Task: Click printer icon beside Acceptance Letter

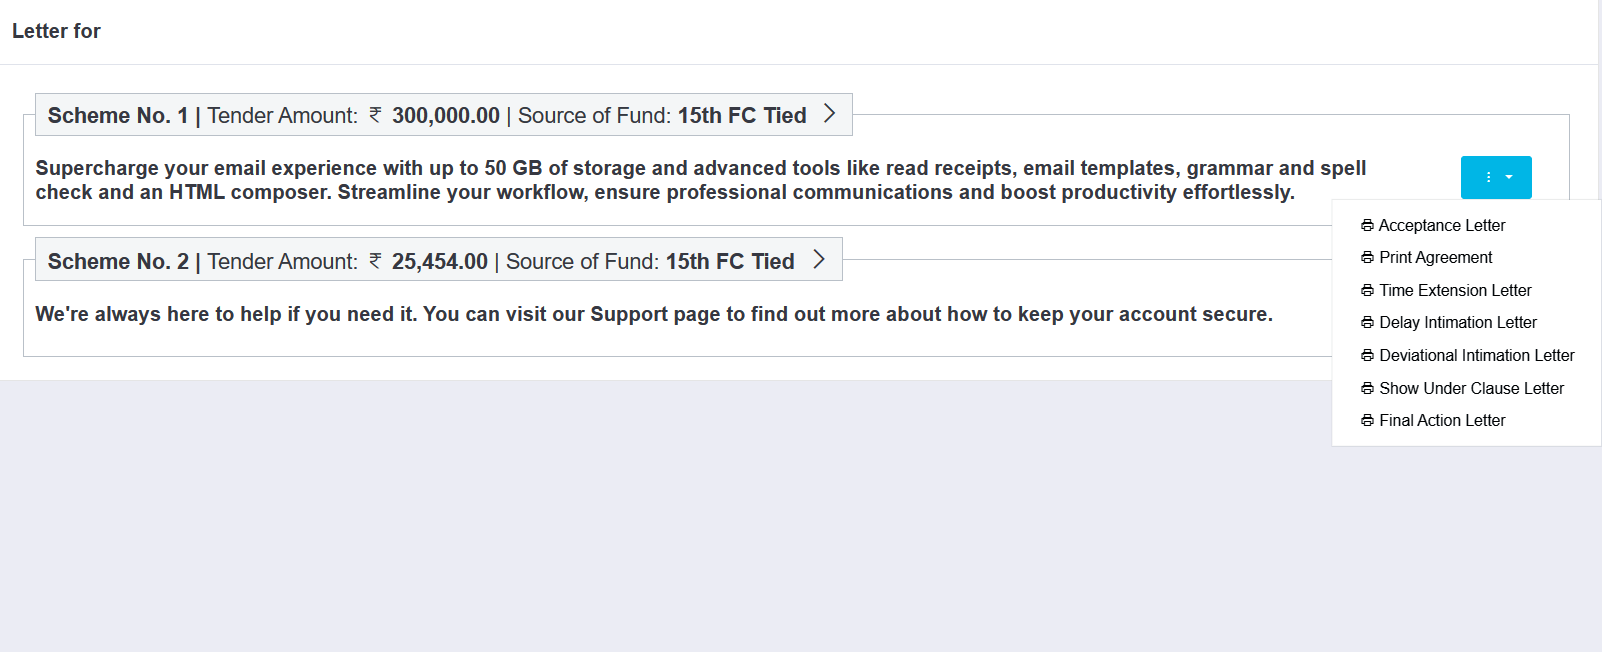Action: pyautogui.click(x=1367, y=226)
